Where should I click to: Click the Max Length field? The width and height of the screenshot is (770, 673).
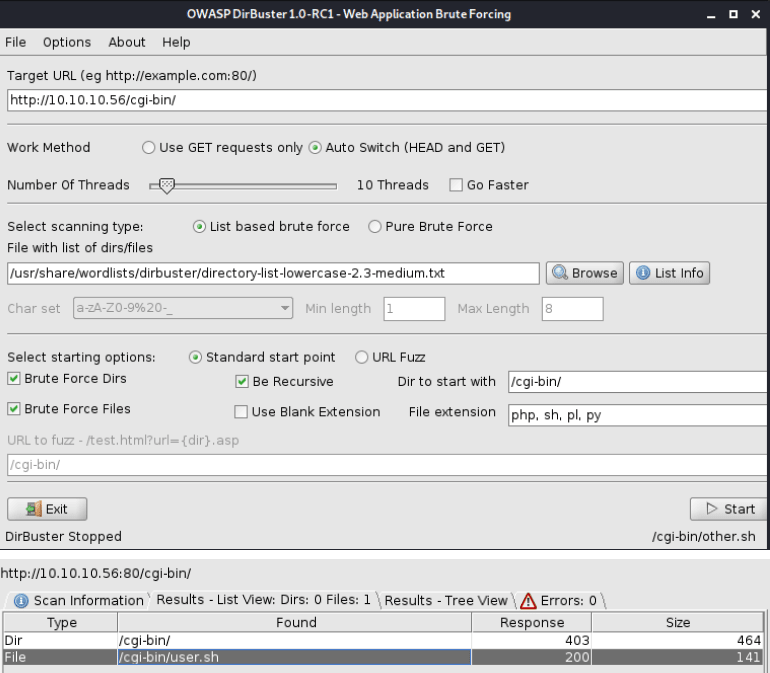[x=572, y=309]
